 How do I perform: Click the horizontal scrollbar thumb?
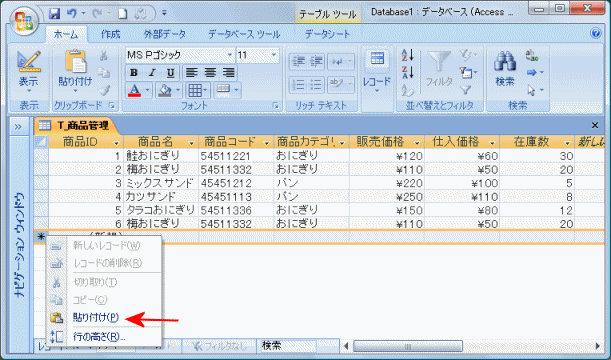coord(408,346)
